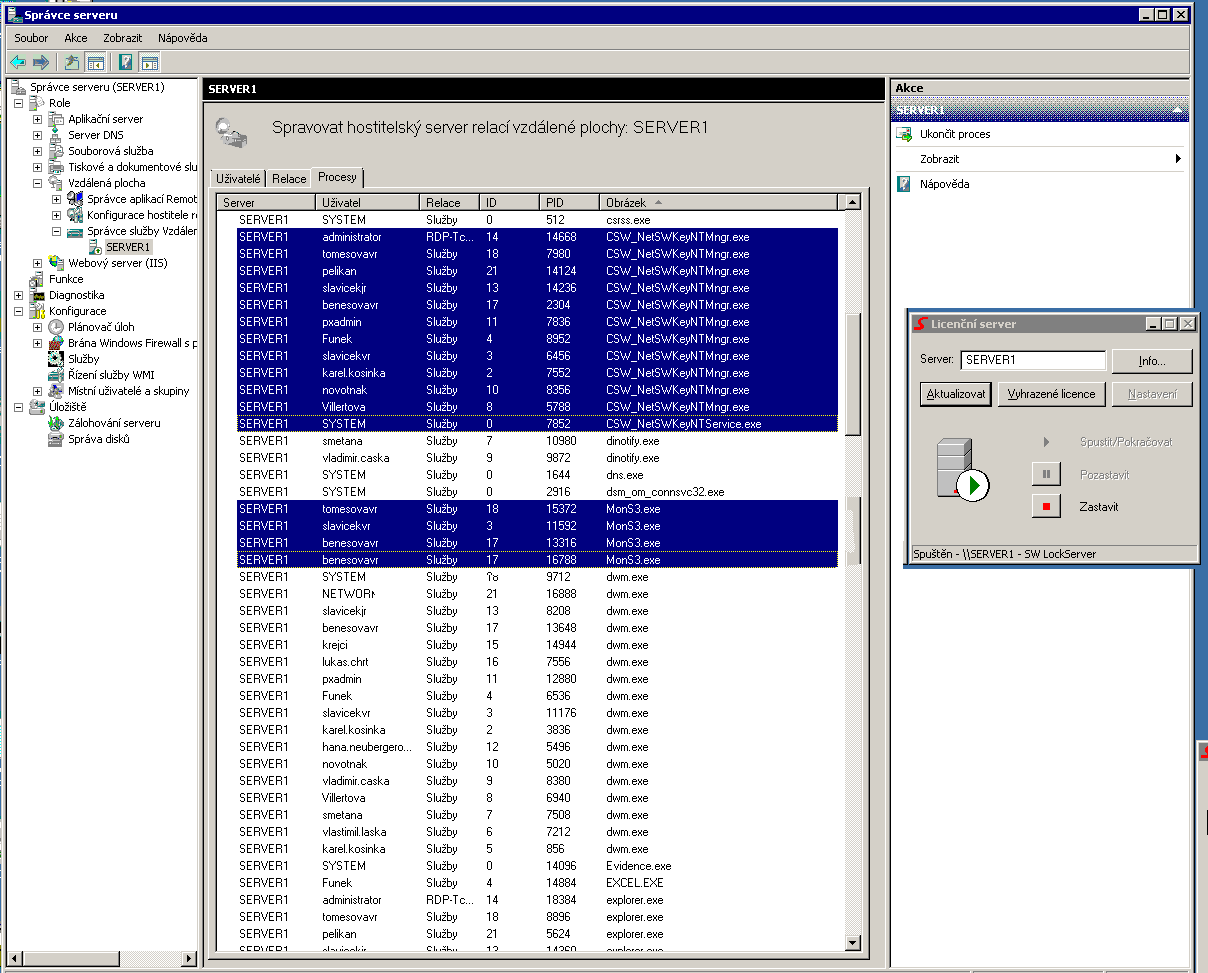
Task: Expand the Diagnostika tree node
Action: point(19,295)
